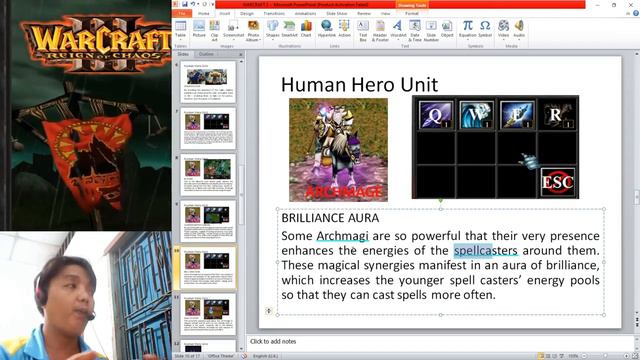The height and width of the screenshot is (360, 640).
Task: Open the File tab
Action: (182, 13)
